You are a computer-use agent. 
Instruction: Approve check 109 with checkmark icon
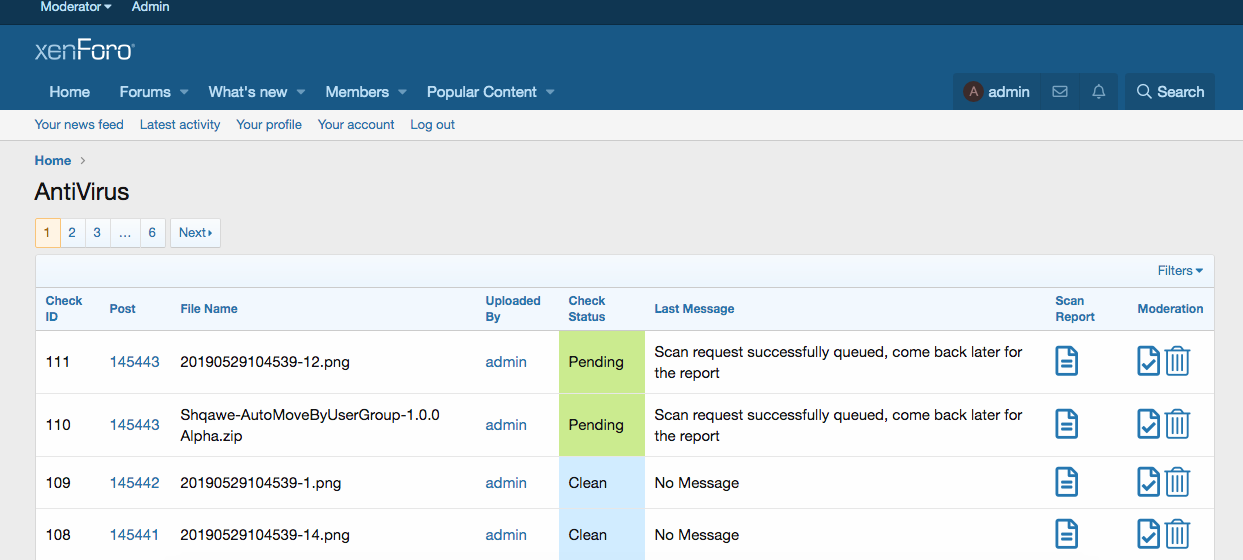(x=1149, y=482)
